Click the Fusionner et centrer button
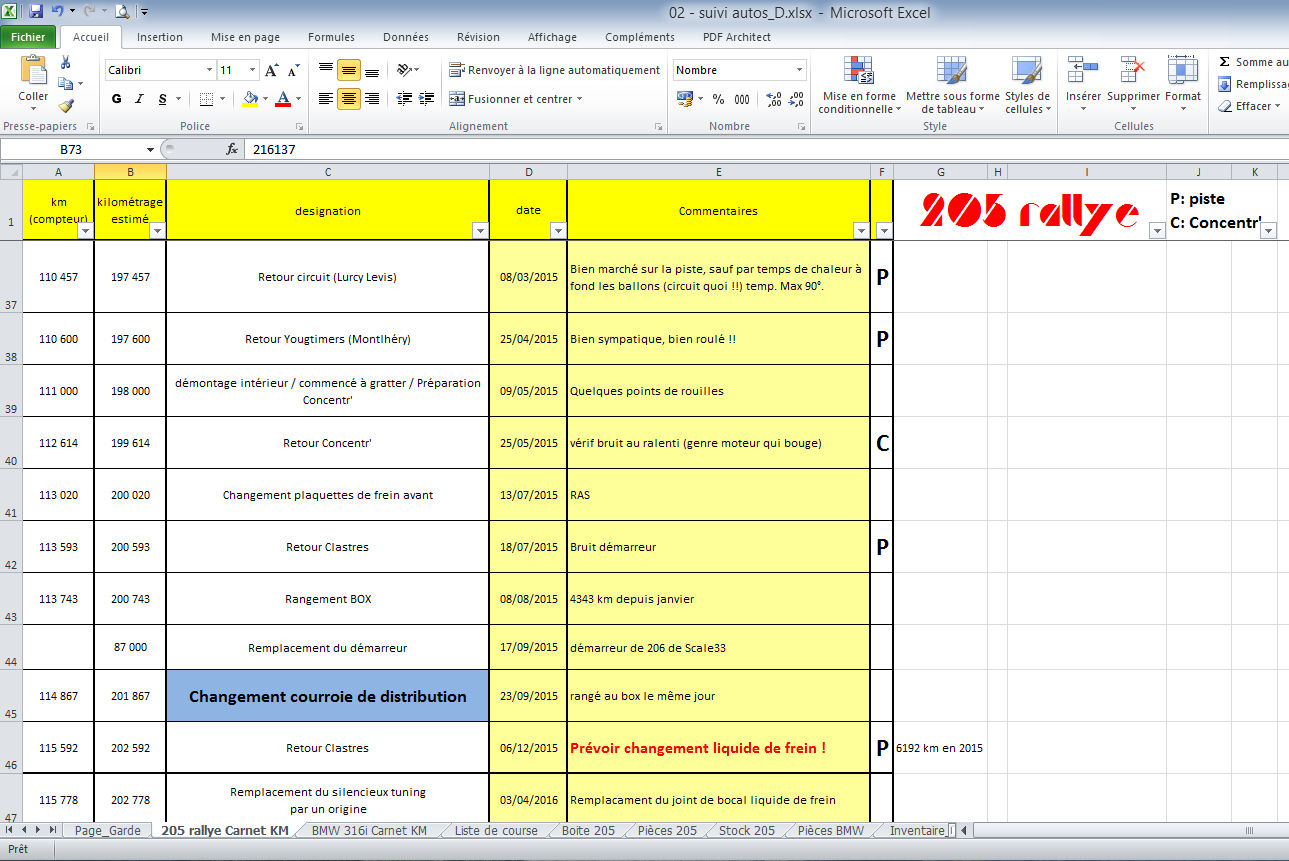 point(516,99)
